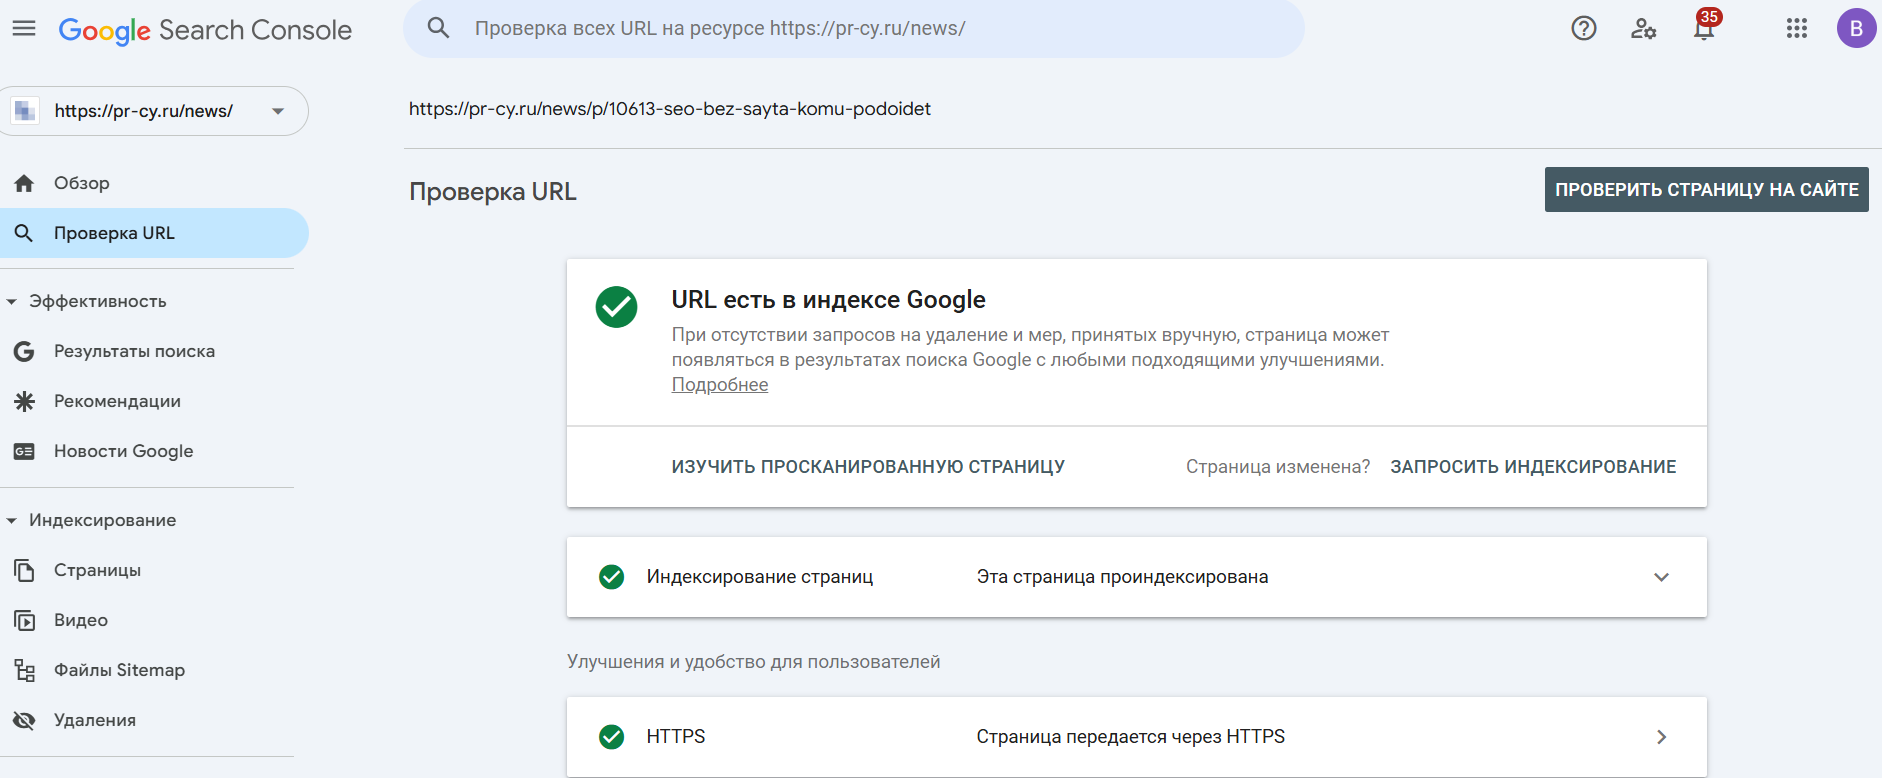
Task: Click ЗАПРОСИТЬ ИНДЕКСИРОВАНИЕ
Action: (1533, 467)
